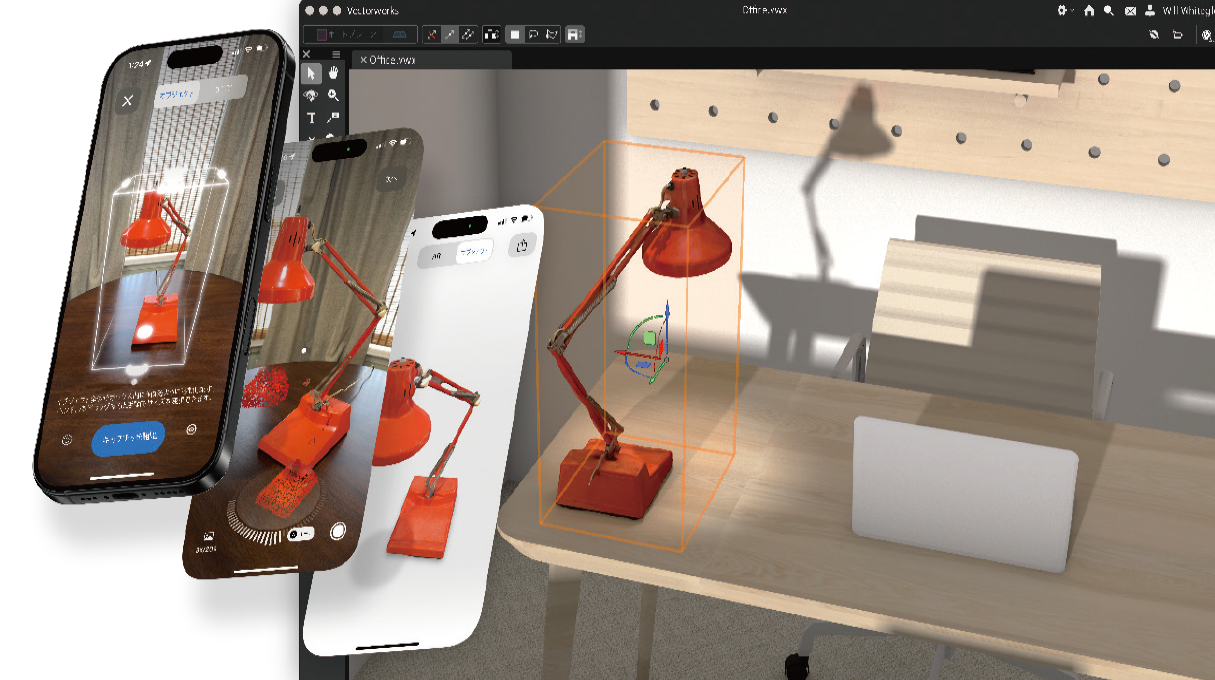Select the lasso marquee selection mode

click(533, 34)
